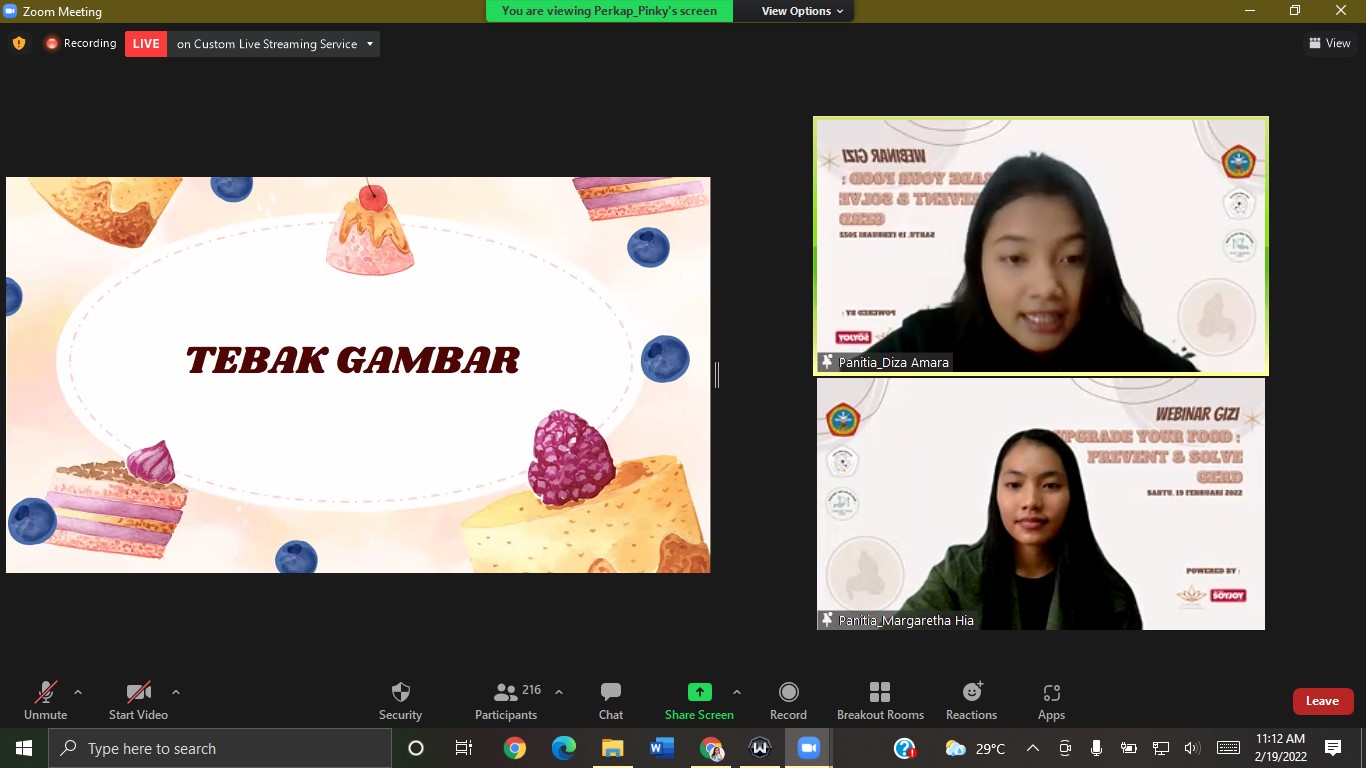1366x768 pixels.
Task: Click the encryption shield icon
Action: pos(19,43)
